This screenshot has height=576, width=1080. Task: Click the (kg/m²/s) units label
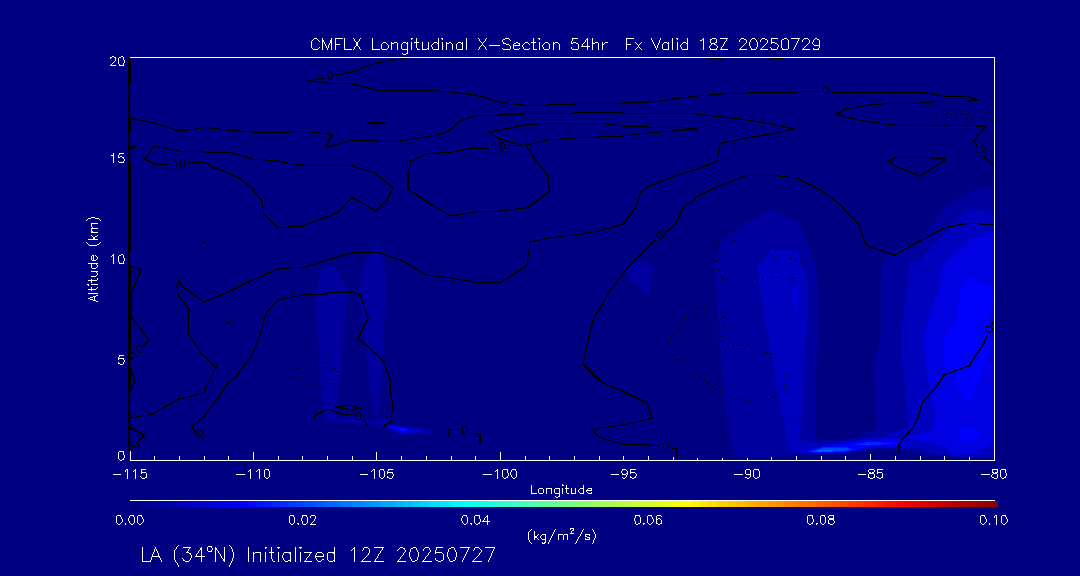[x=562, y=536]
